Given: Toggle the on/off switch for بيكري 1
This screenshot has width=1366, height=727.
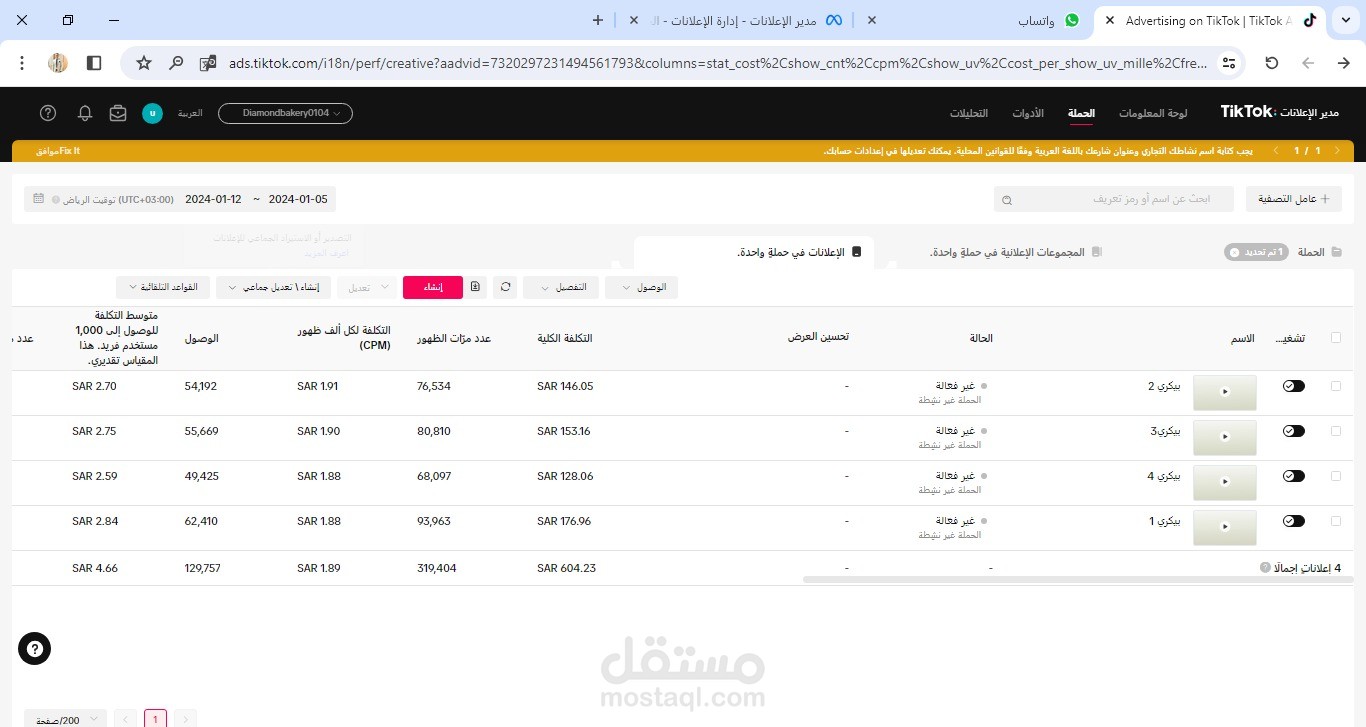Looking at the screenshot, I should point(1294,521).
